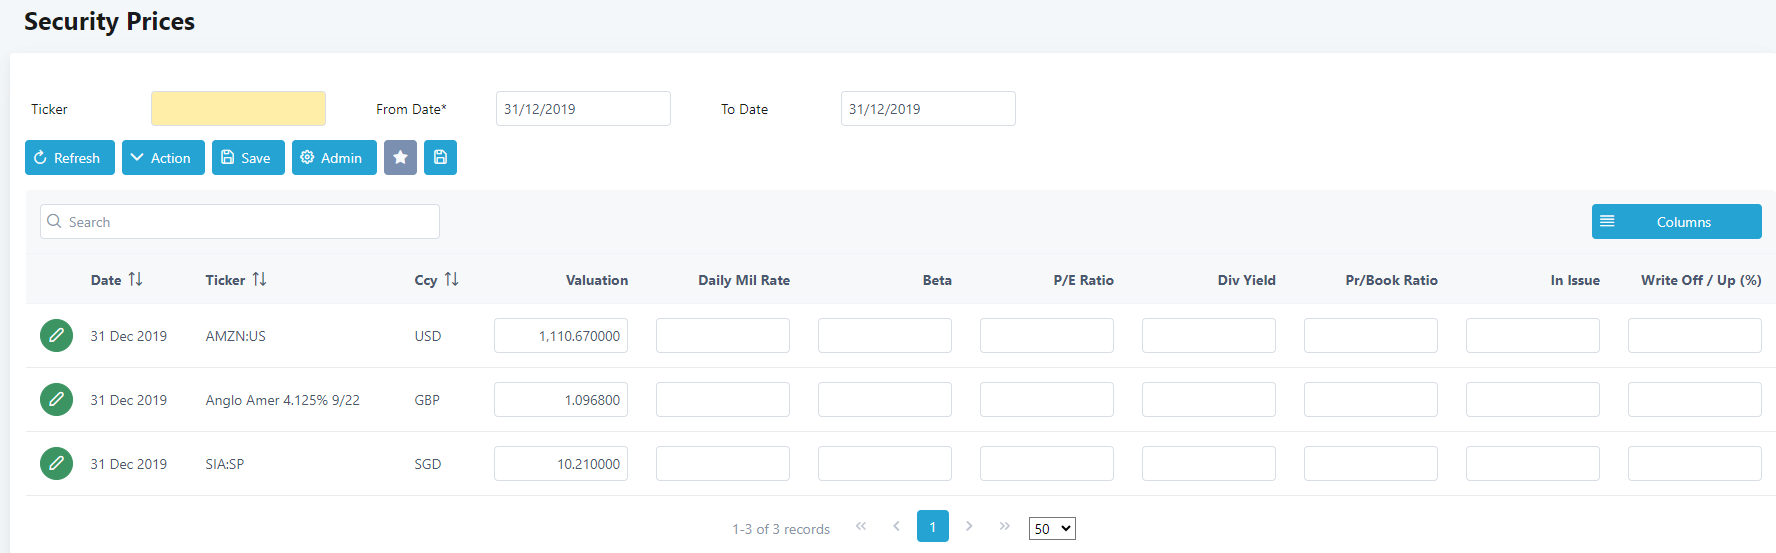Sort by Ticker column arrows

coord(260,280)
